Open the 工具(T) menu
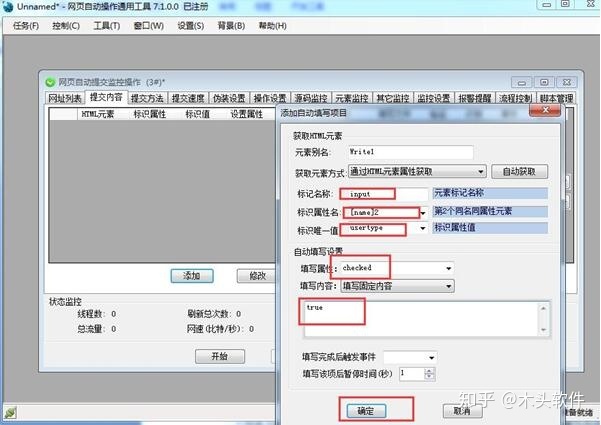The height and width of the screenshot is (425, 601). click(107, 26)
